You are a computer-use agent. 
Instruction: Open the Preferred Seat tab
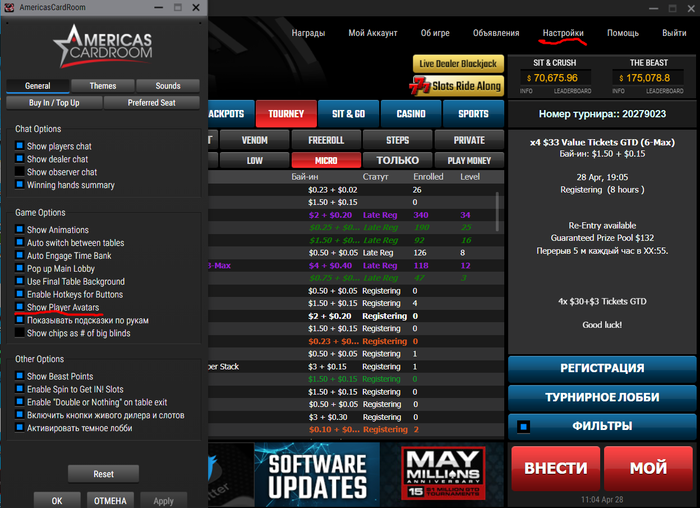pos(152,103)
